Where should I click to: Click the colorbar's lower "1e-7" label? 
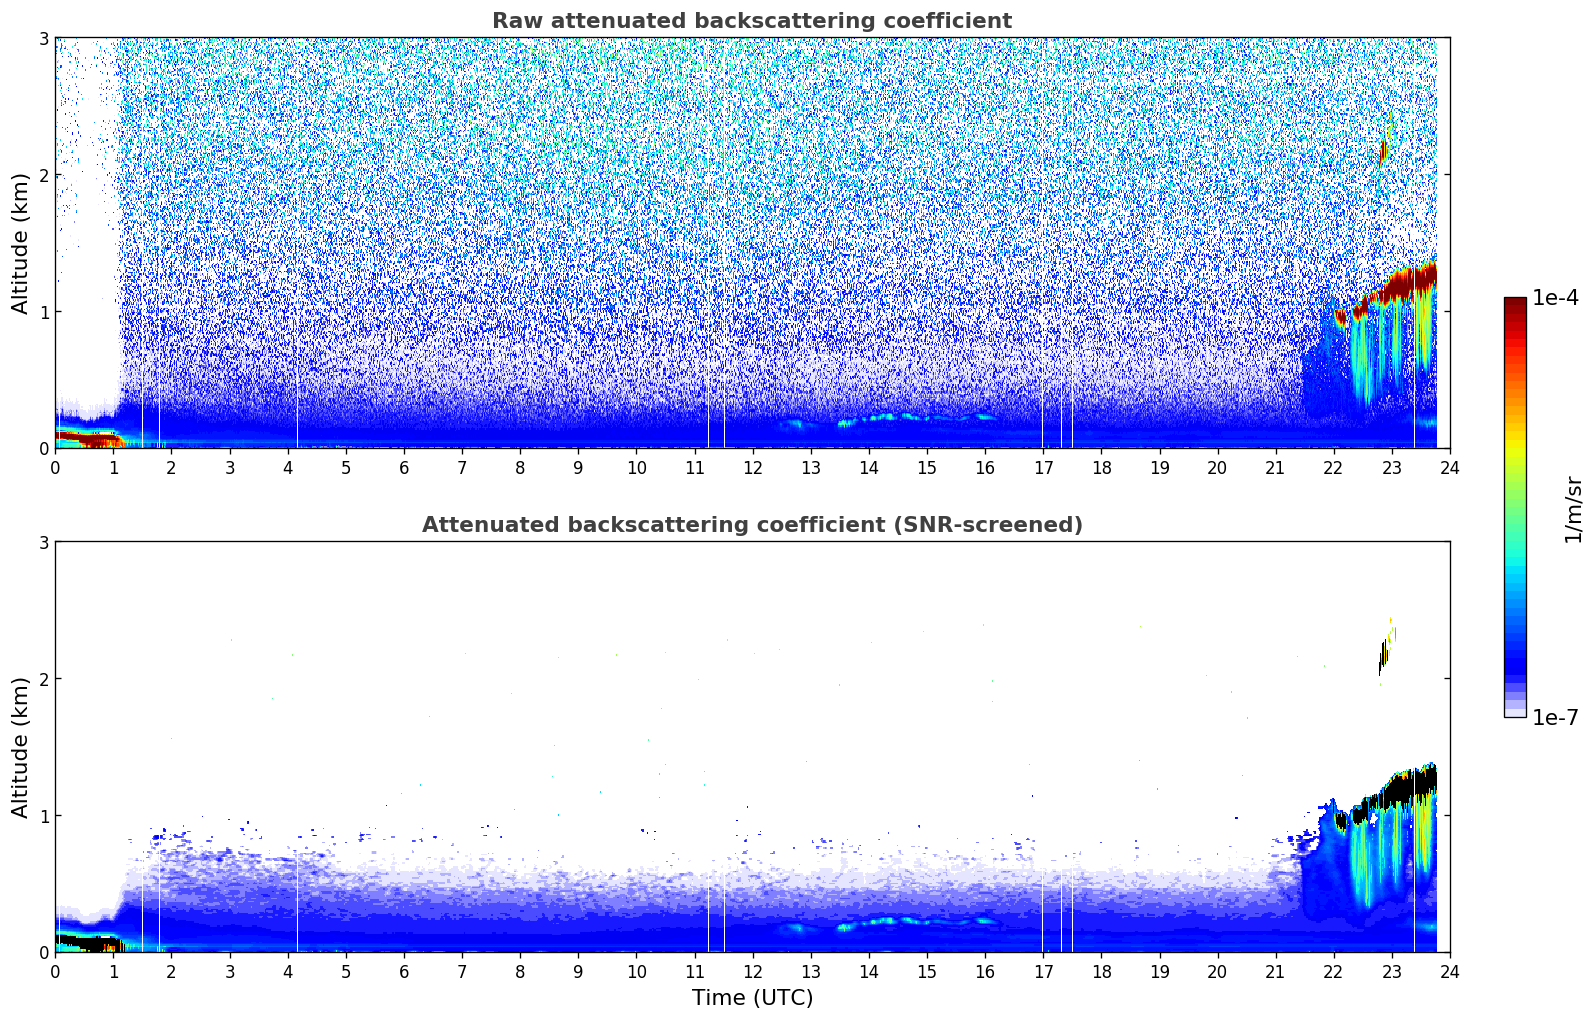[x=1554, y=717]
